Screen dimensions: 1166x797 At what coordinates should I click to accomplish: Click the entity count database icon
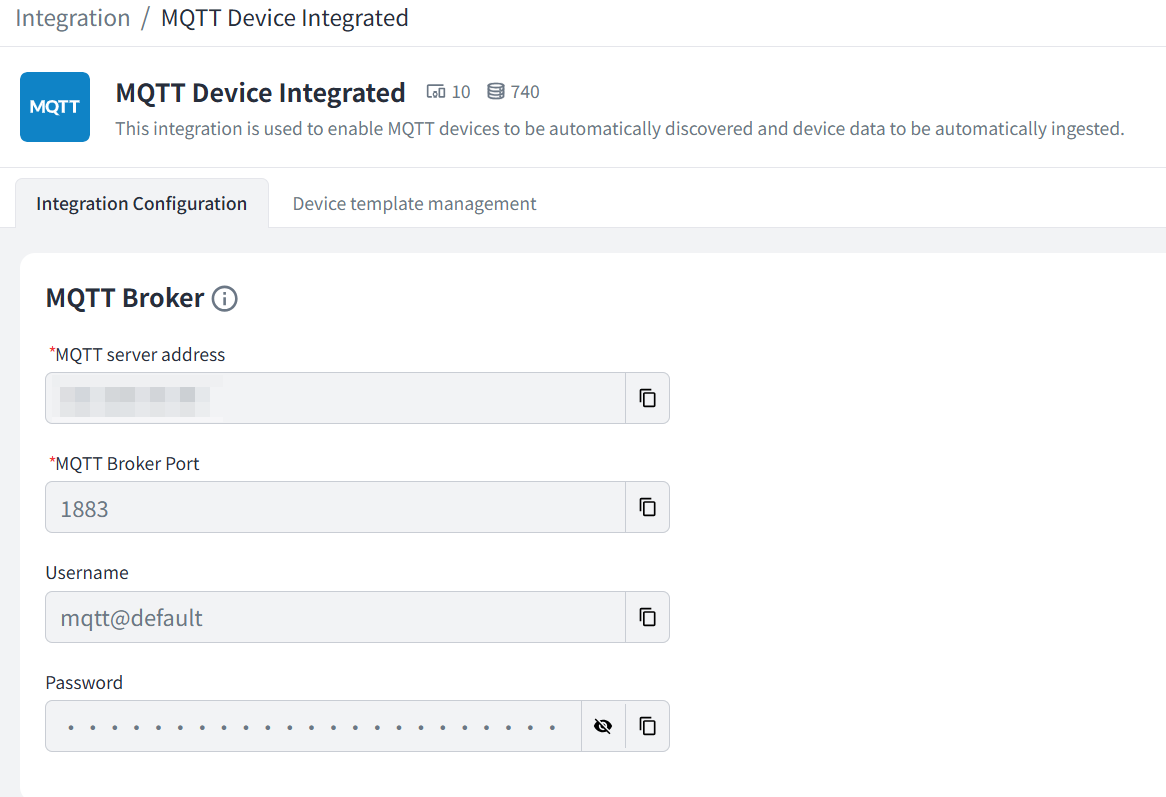pos(496,92)
